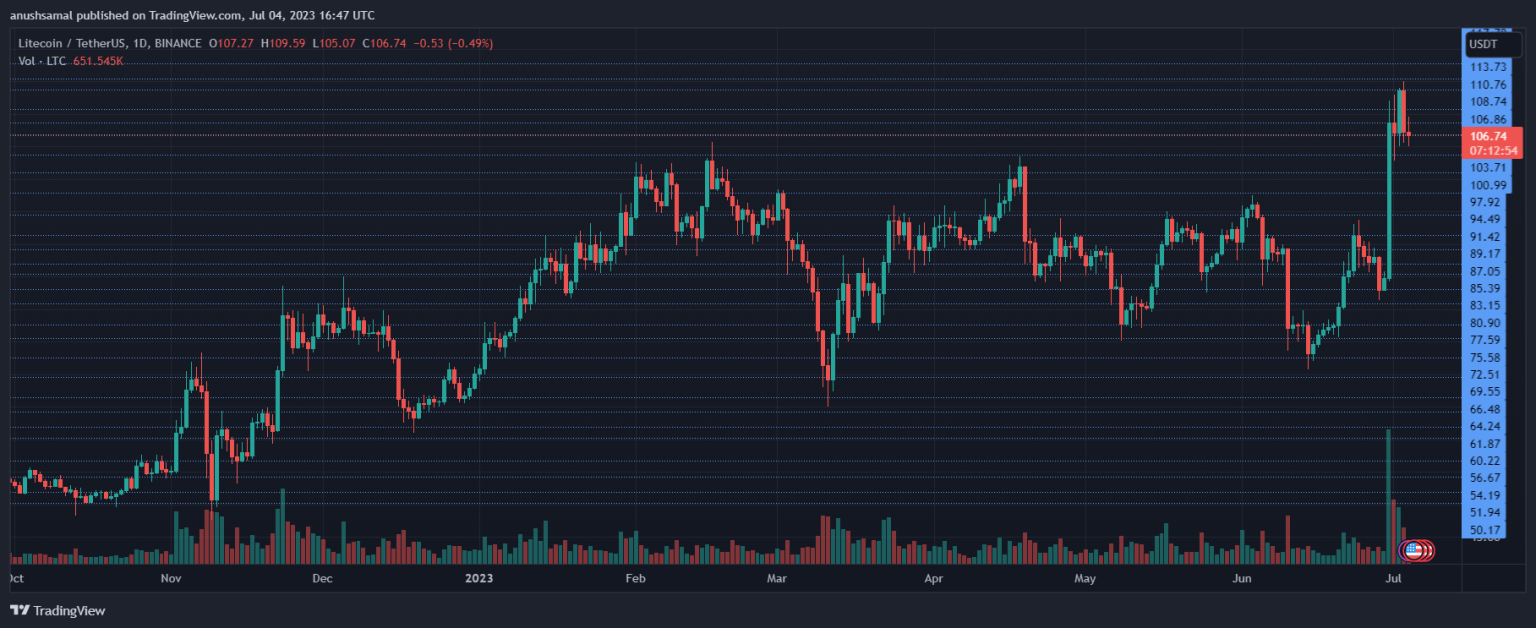Click the Feb label on the time axis
Viewport: 1536px width, 628px height.
(x=634, y=578)
